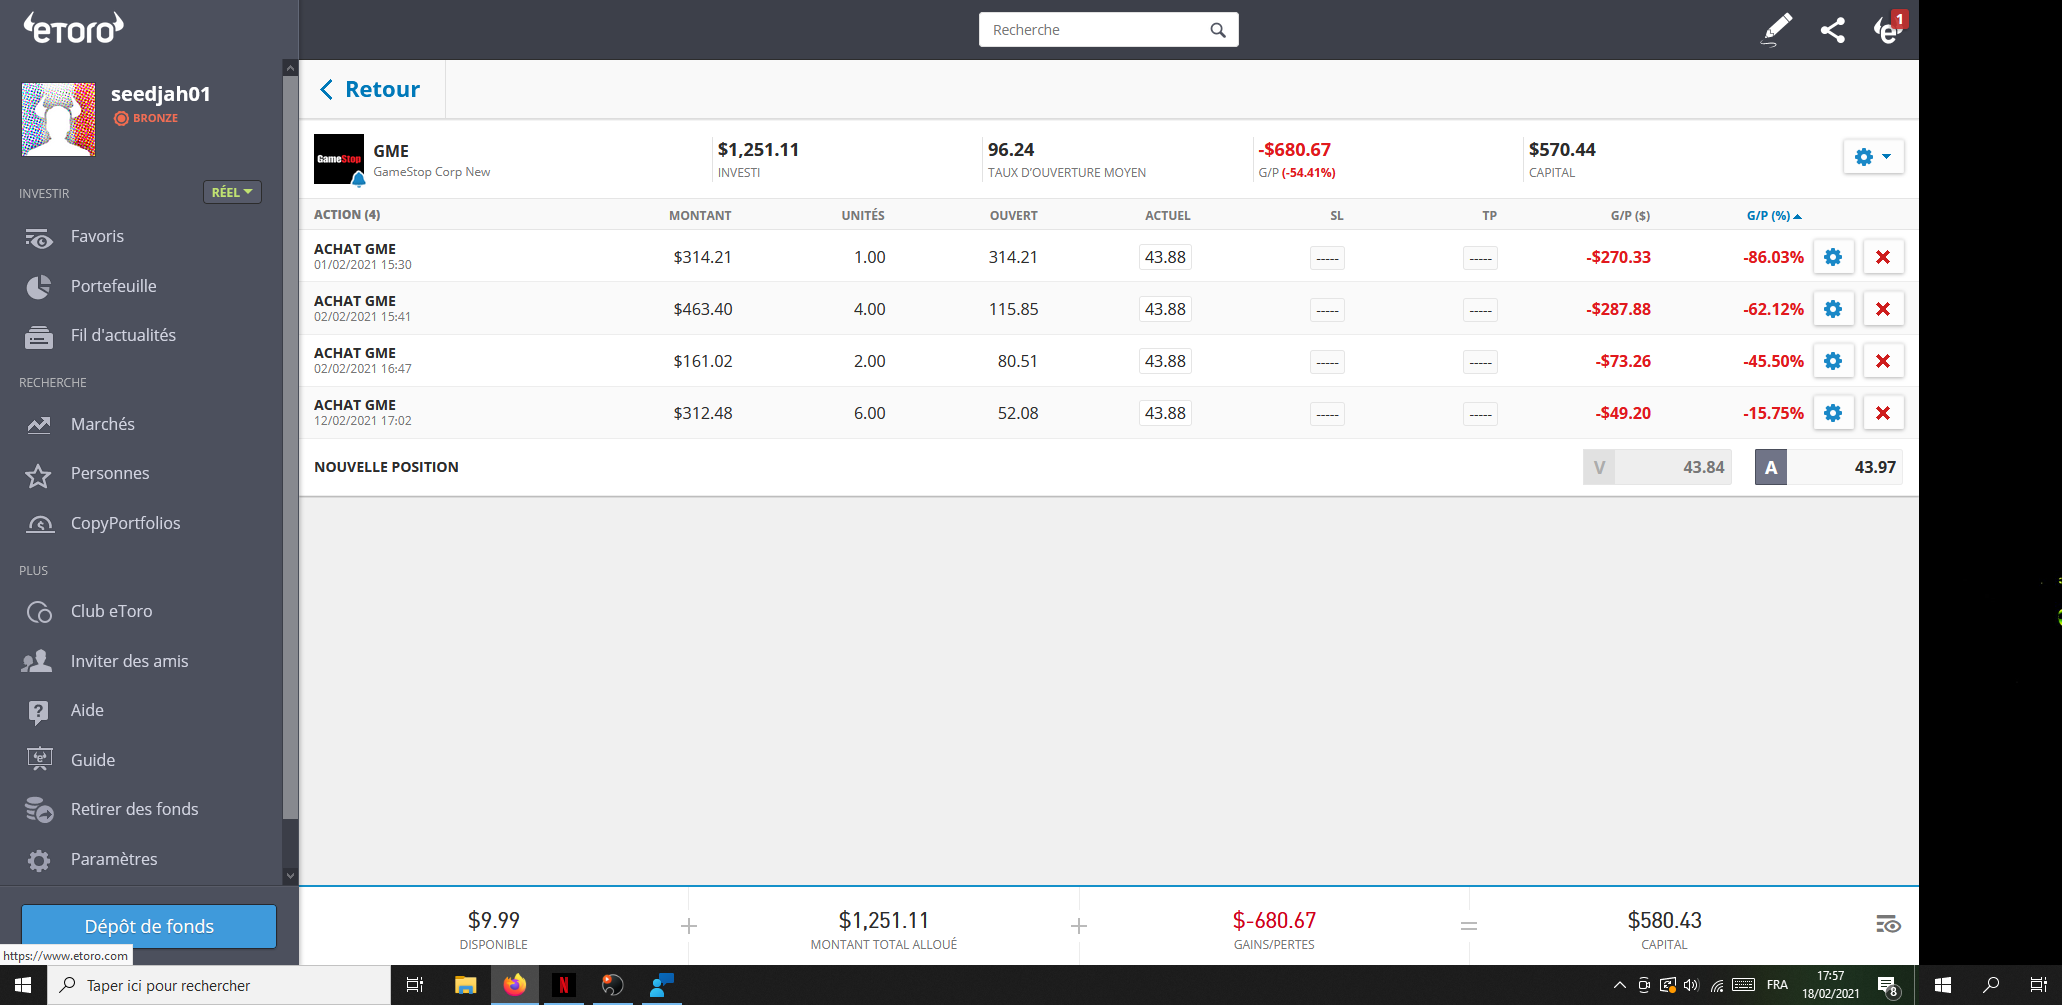
Task: Sort by G/P (%) column
Action: pyautogui.click(x=1774, y=215)
